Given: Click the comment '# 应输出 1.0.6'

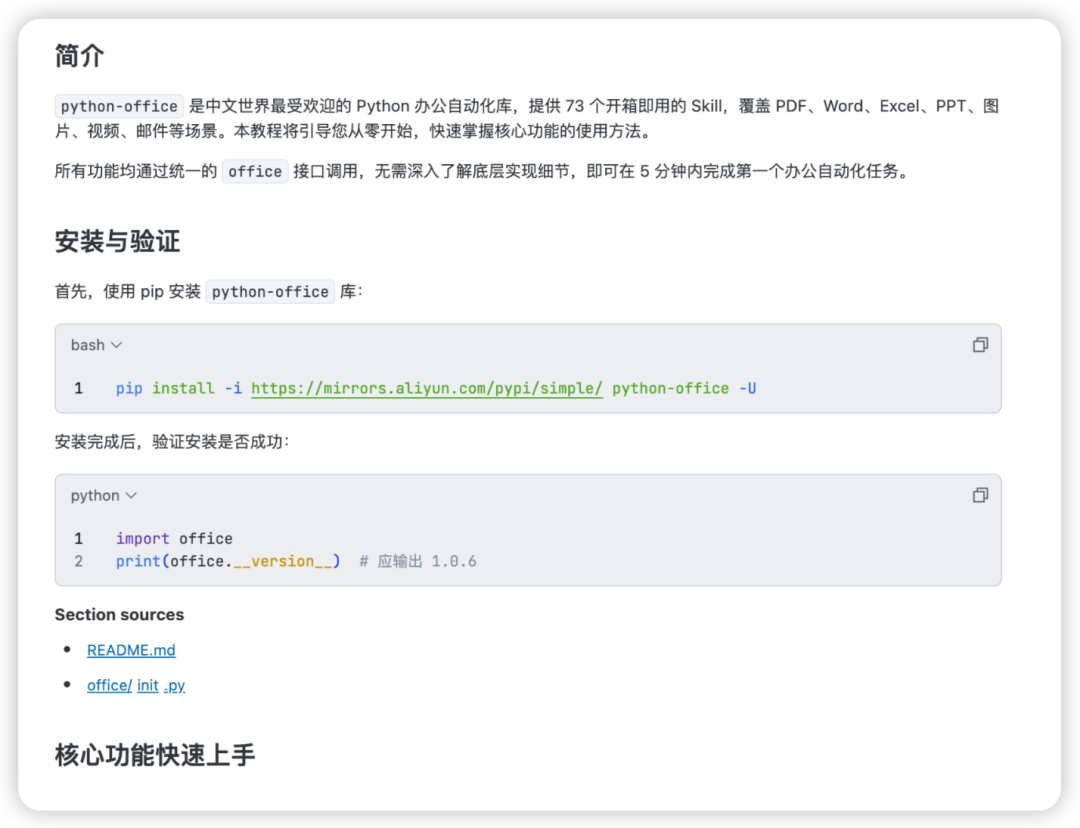Looking at the screenshot, I should (418, 561).
